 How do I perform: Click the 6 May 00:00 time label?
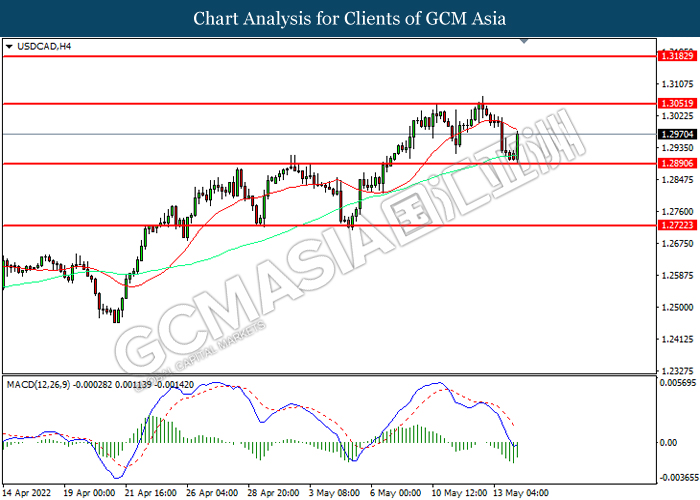tap(396, 493)
